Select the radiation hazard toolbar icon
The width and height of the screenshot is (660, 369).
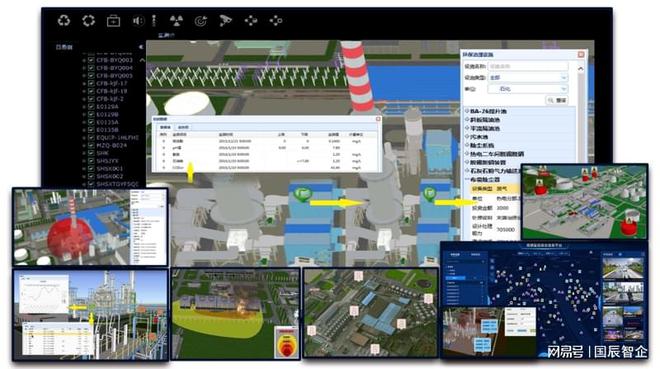click(x=176, y=20)
